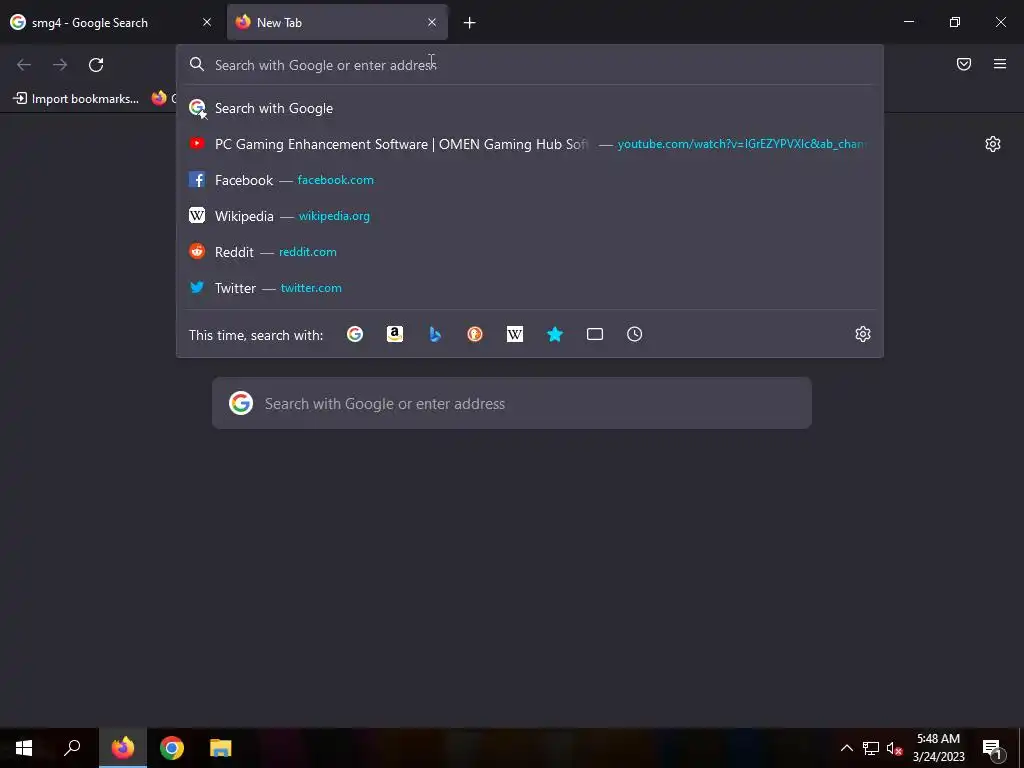Open the Pocket save icon

coord(964,64)
